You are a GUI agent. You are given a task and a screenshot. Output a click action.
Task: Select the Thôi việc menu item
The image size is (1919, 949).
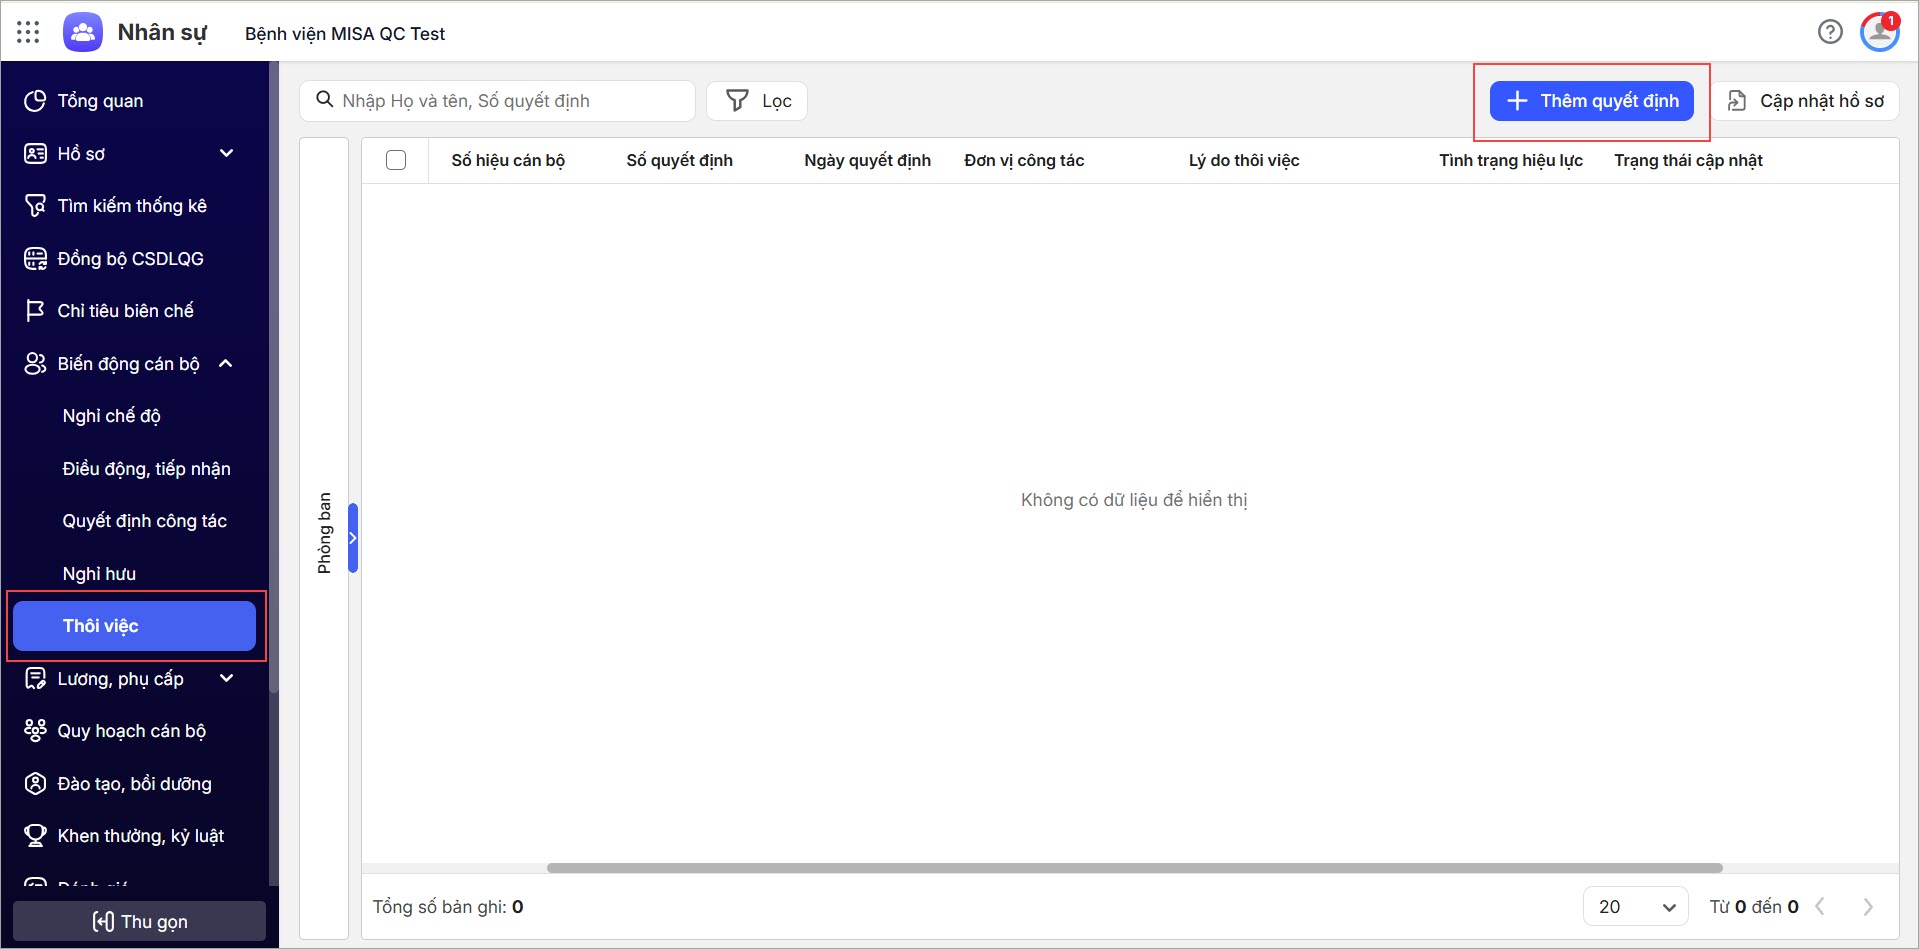coord(135,626)
